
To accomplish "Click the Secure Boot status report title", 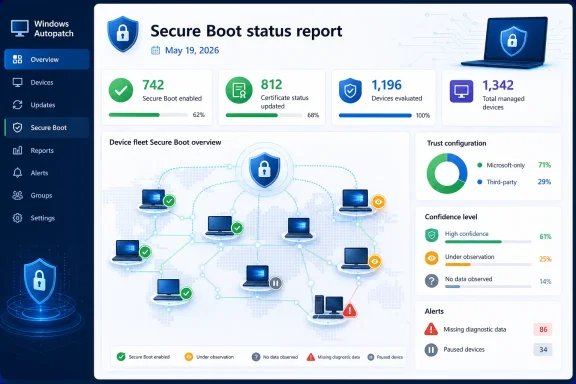I will pyautogui.click(x=246, y=31).
